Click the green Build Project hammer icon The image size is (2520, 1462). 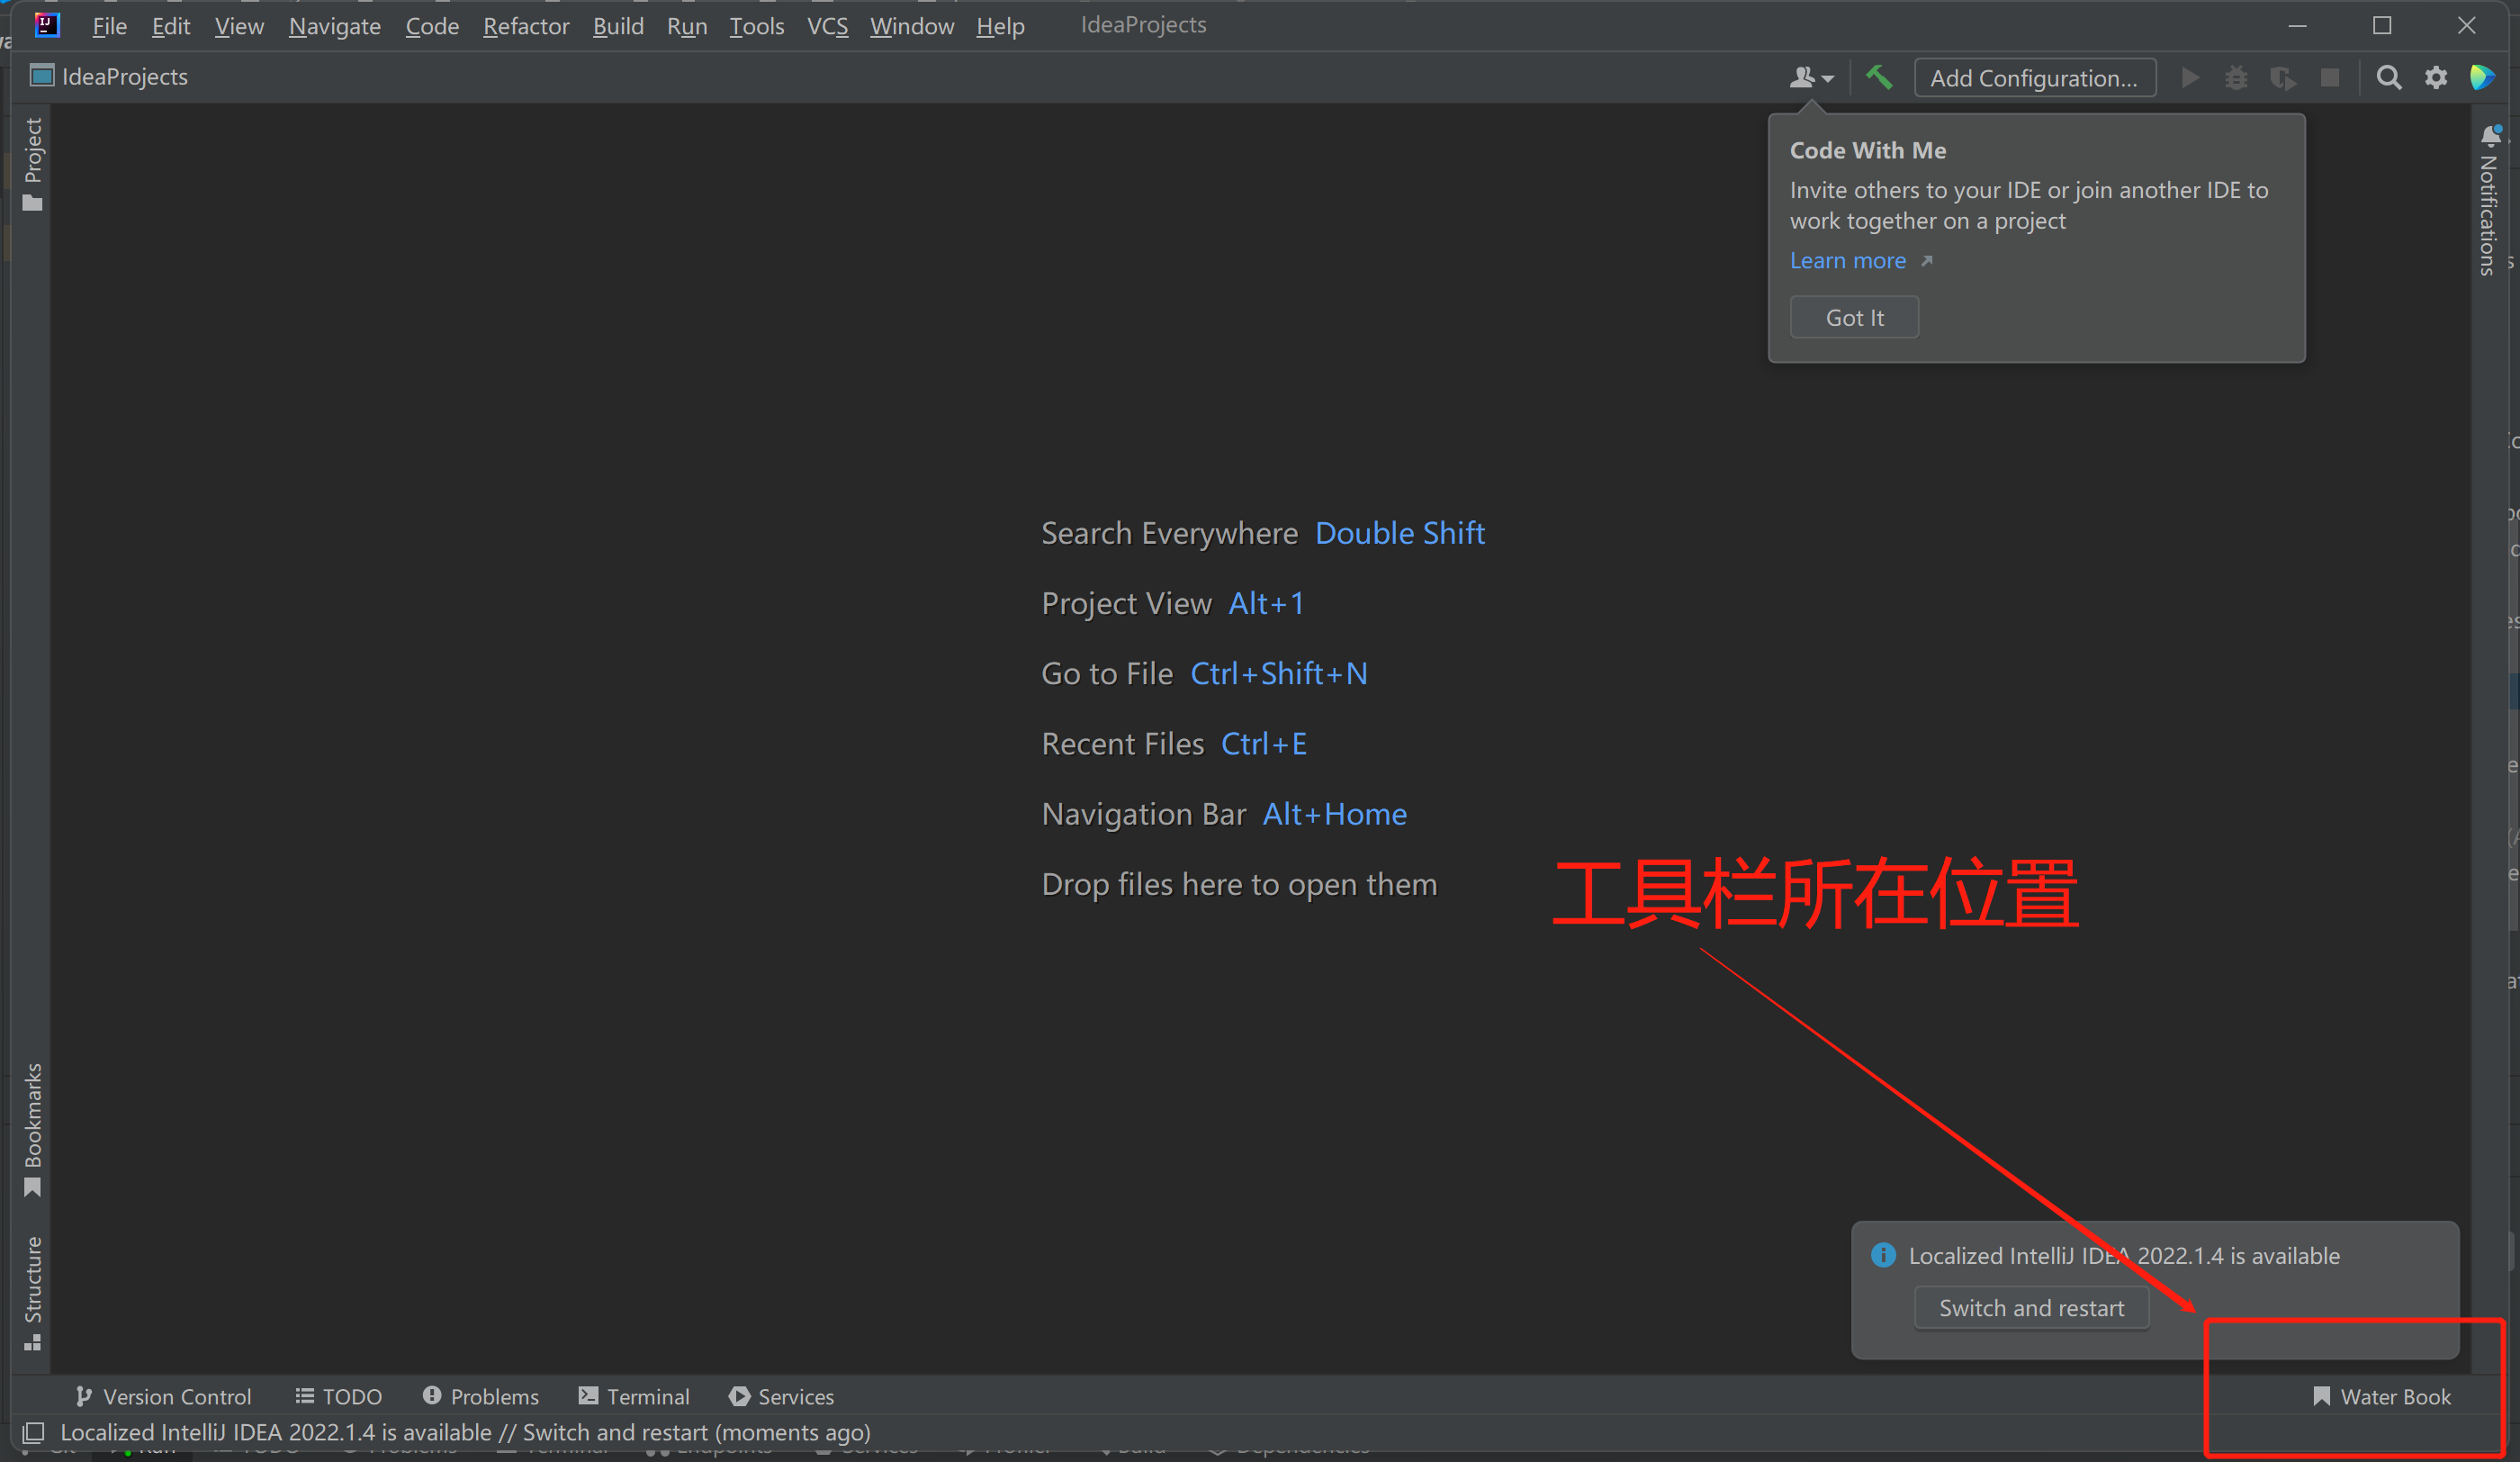tap(1879, 77)
